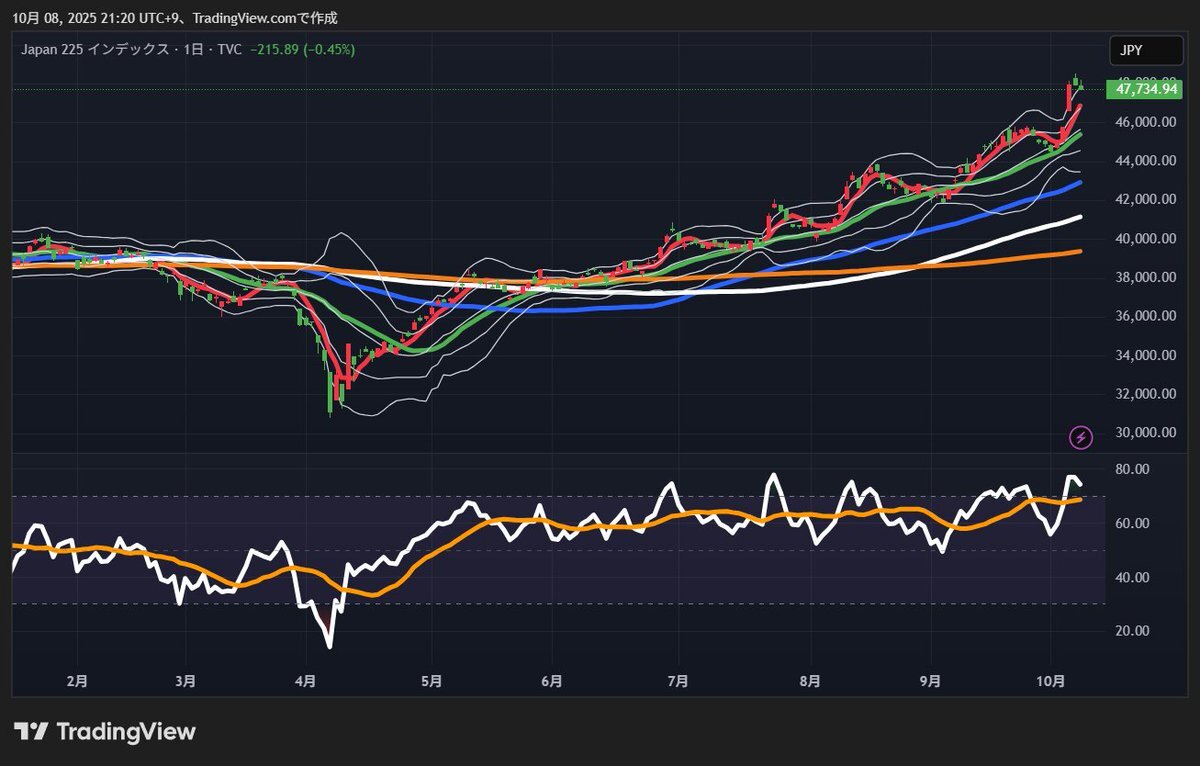Screen dimensions: 1200x766
Task: Open the JPY currency selector
Action: tap(1145, 50)
